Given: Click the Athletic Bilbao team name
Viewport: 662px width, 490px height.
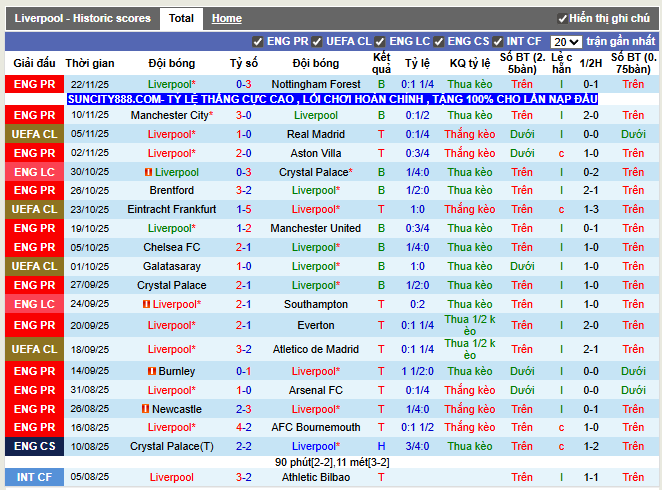Looking at the screenshot, I should 316,477.
